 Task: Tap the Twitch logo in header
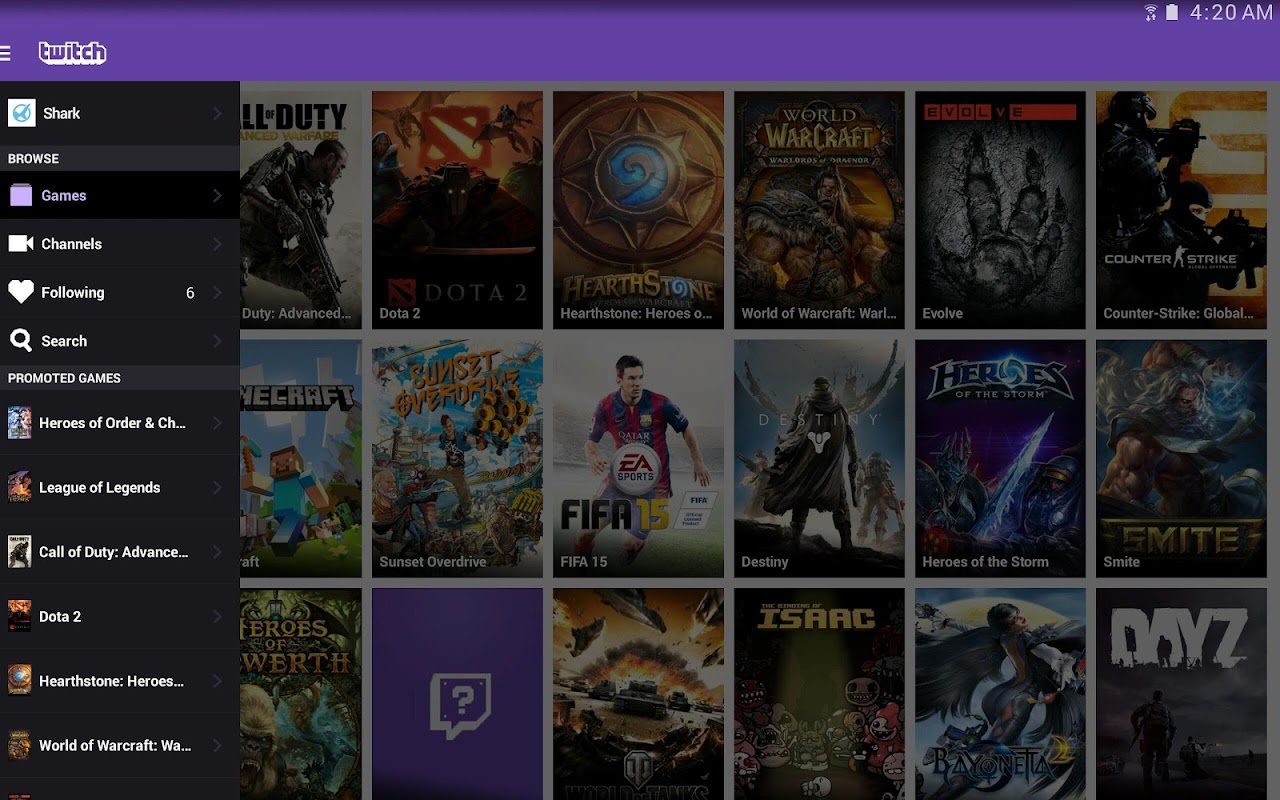tap(72, 53)
